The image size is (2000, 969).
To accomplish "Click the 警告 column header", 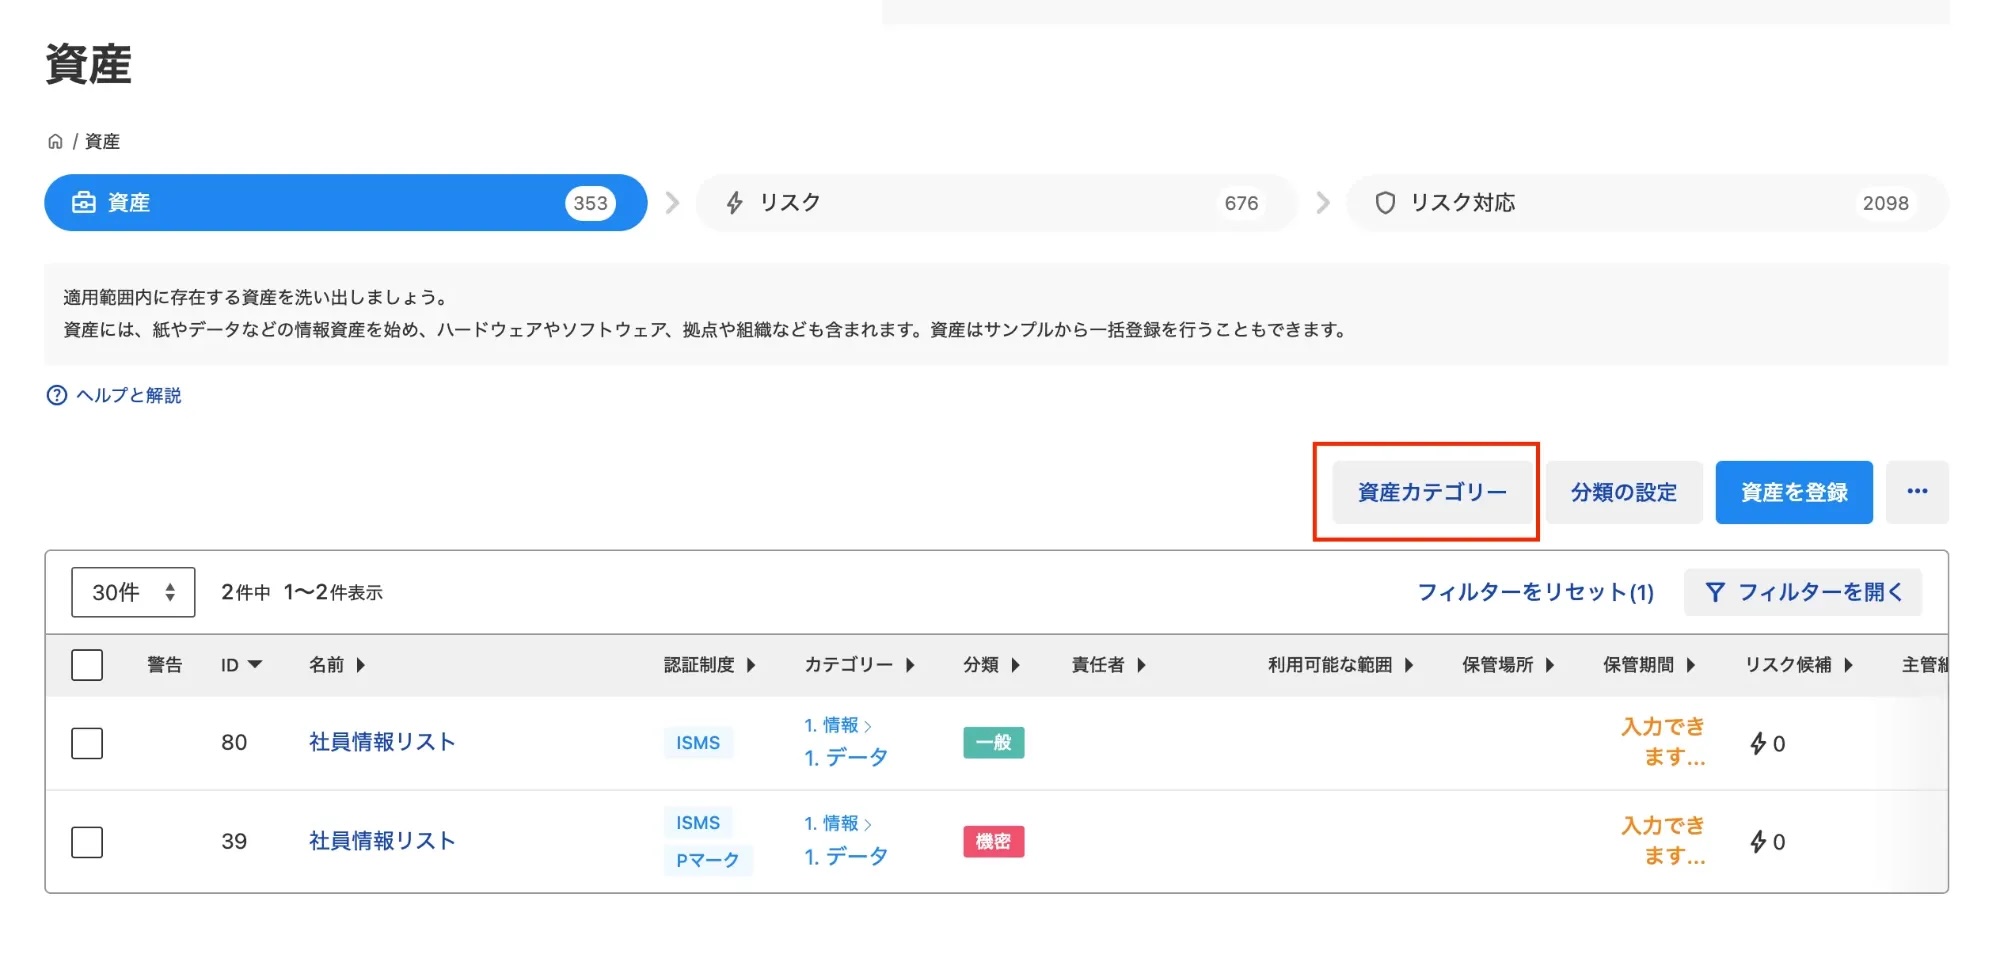I will [165, 665].
